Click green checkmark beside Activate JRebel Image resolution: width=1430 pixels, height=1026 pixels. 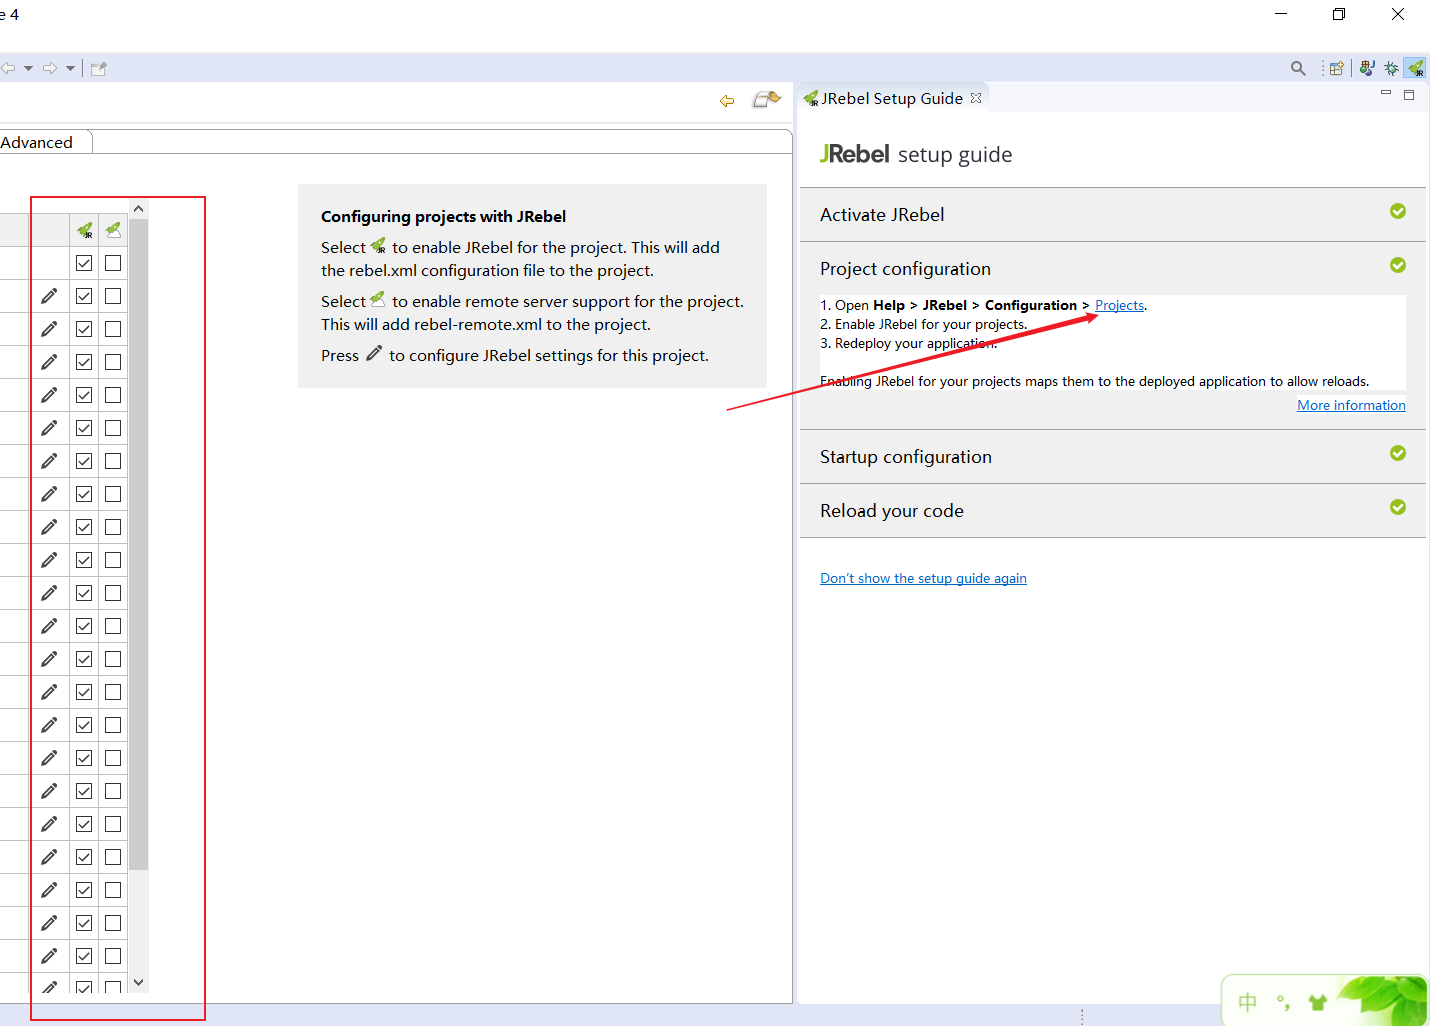(x=1398, y=211)
